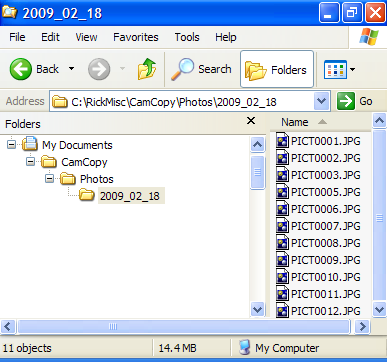Open Search with the magnifying glass icon
Viewport: 387px width, 362px height.
(182, 69)
